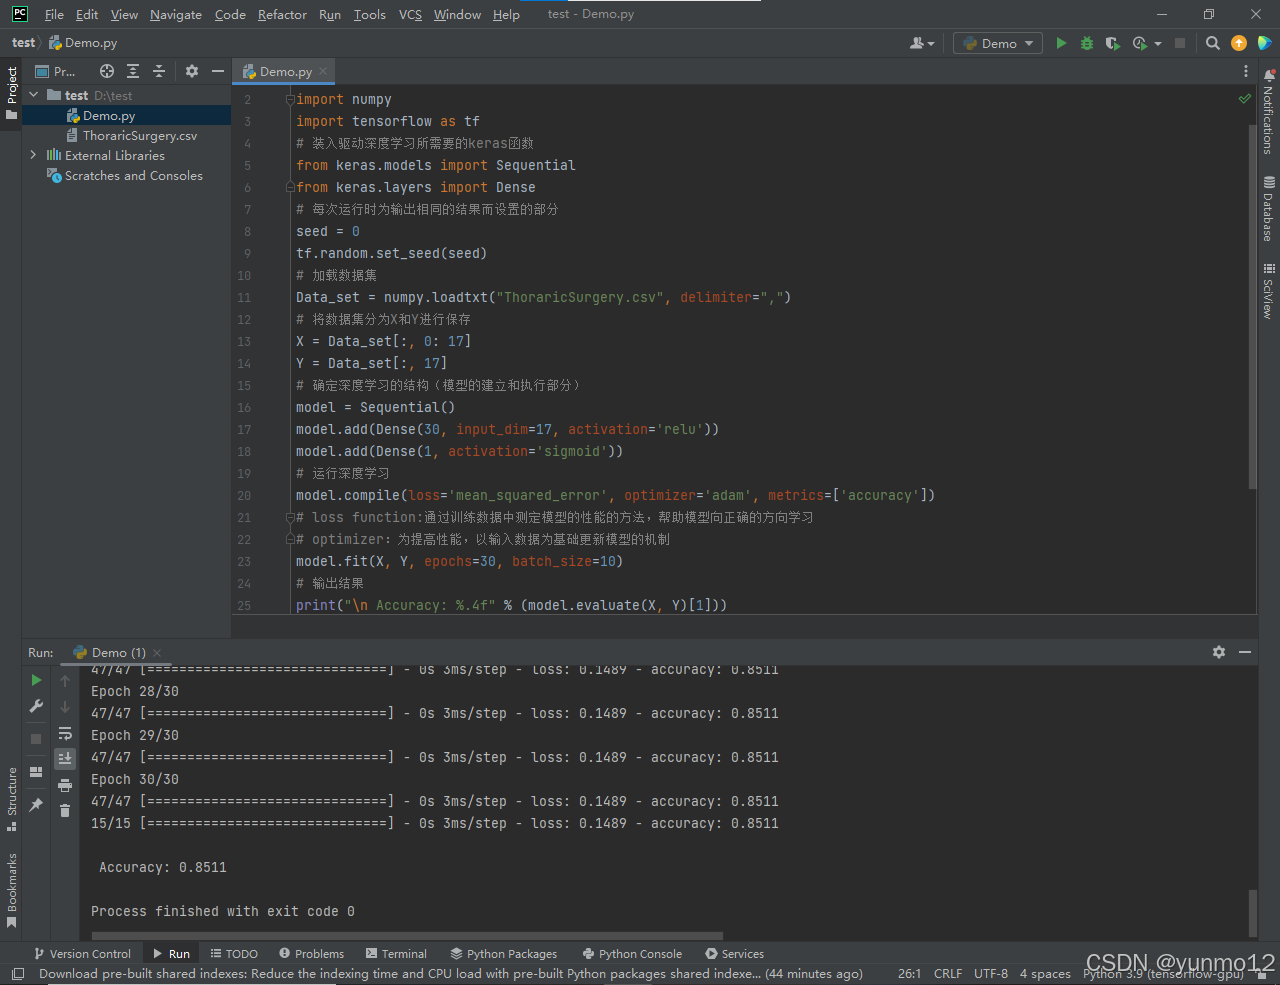Screen dimensions: 1280x985
Task: Start debugging Demo with the bug icon
Action: point(1086,43)
